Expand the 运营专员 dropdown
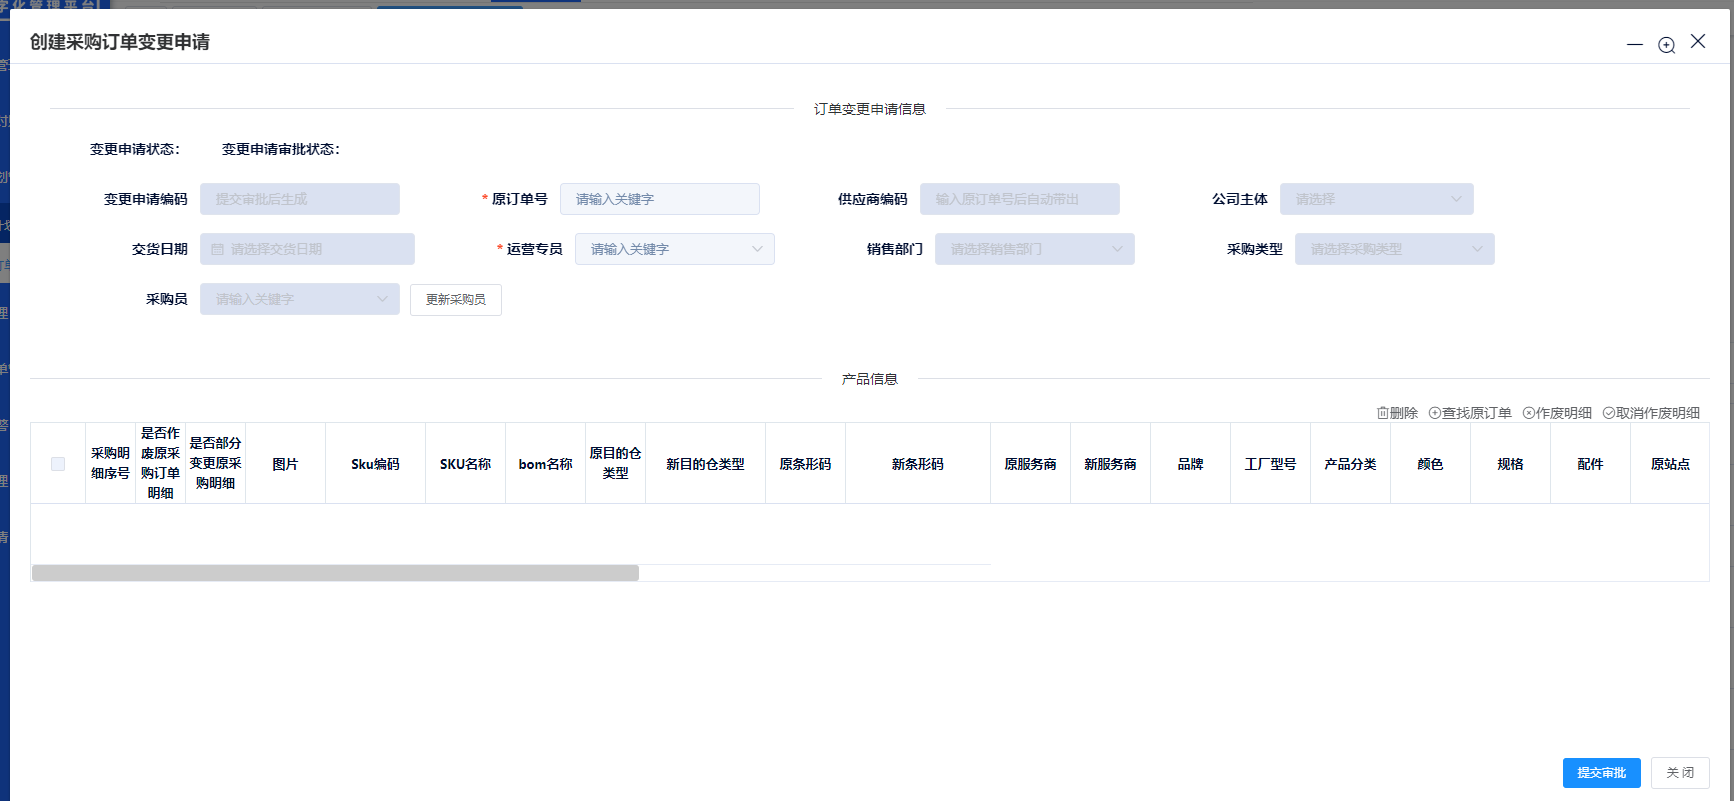 (674, 249)
